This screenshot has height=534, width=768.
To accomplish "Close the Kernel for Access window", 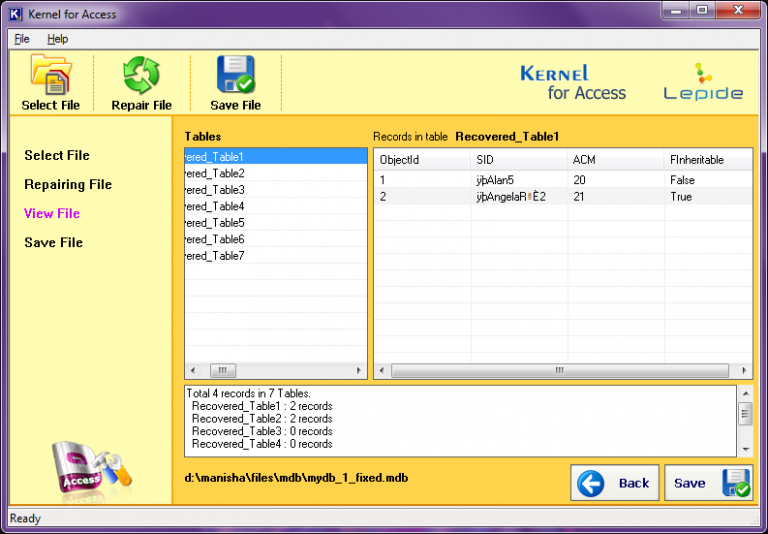I will (x=738, y=10).
